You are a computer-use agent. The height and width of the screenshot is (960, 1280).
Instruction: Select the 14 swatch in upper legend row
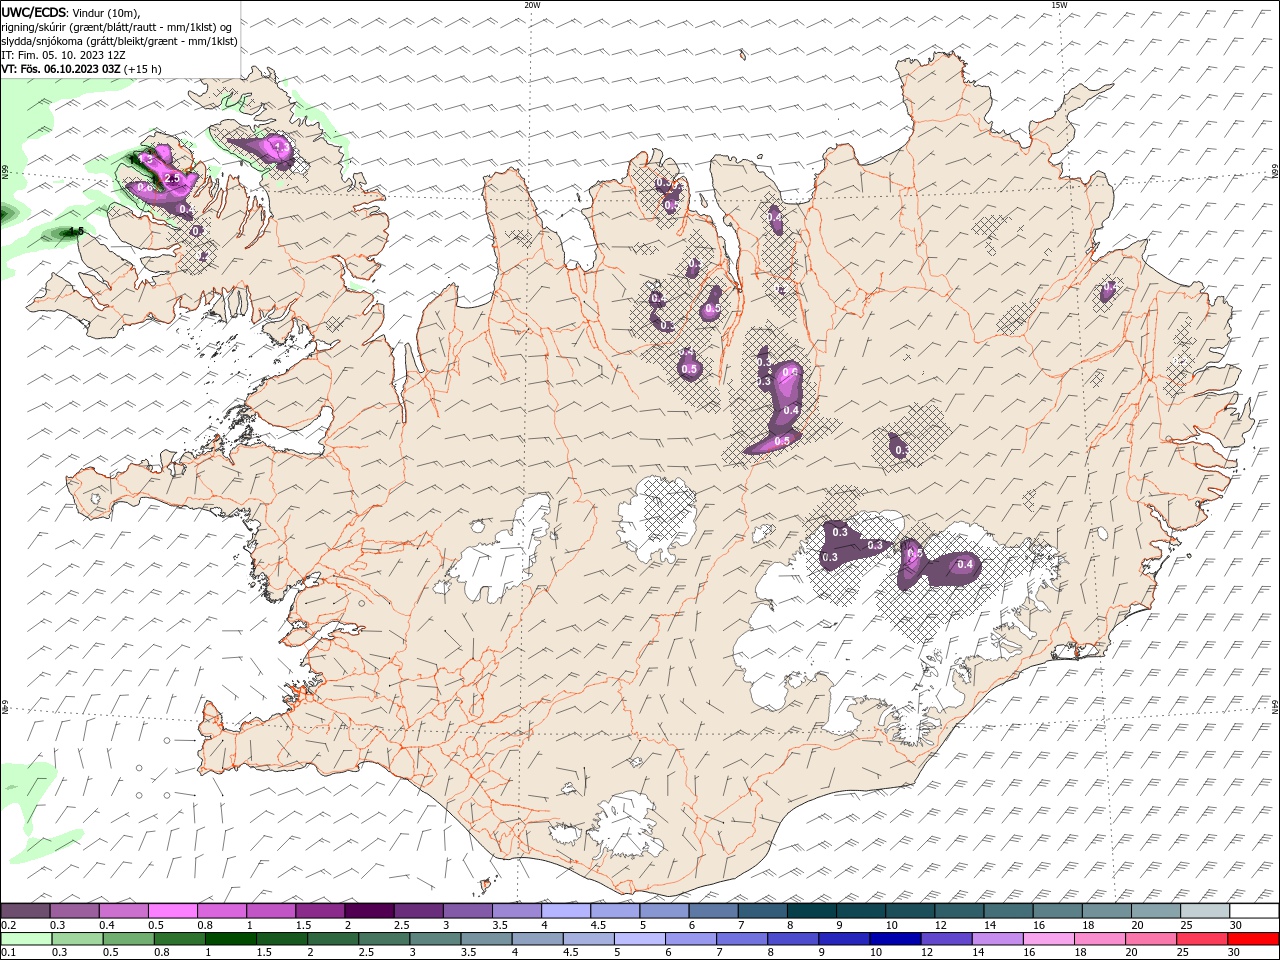(1008, 911)
